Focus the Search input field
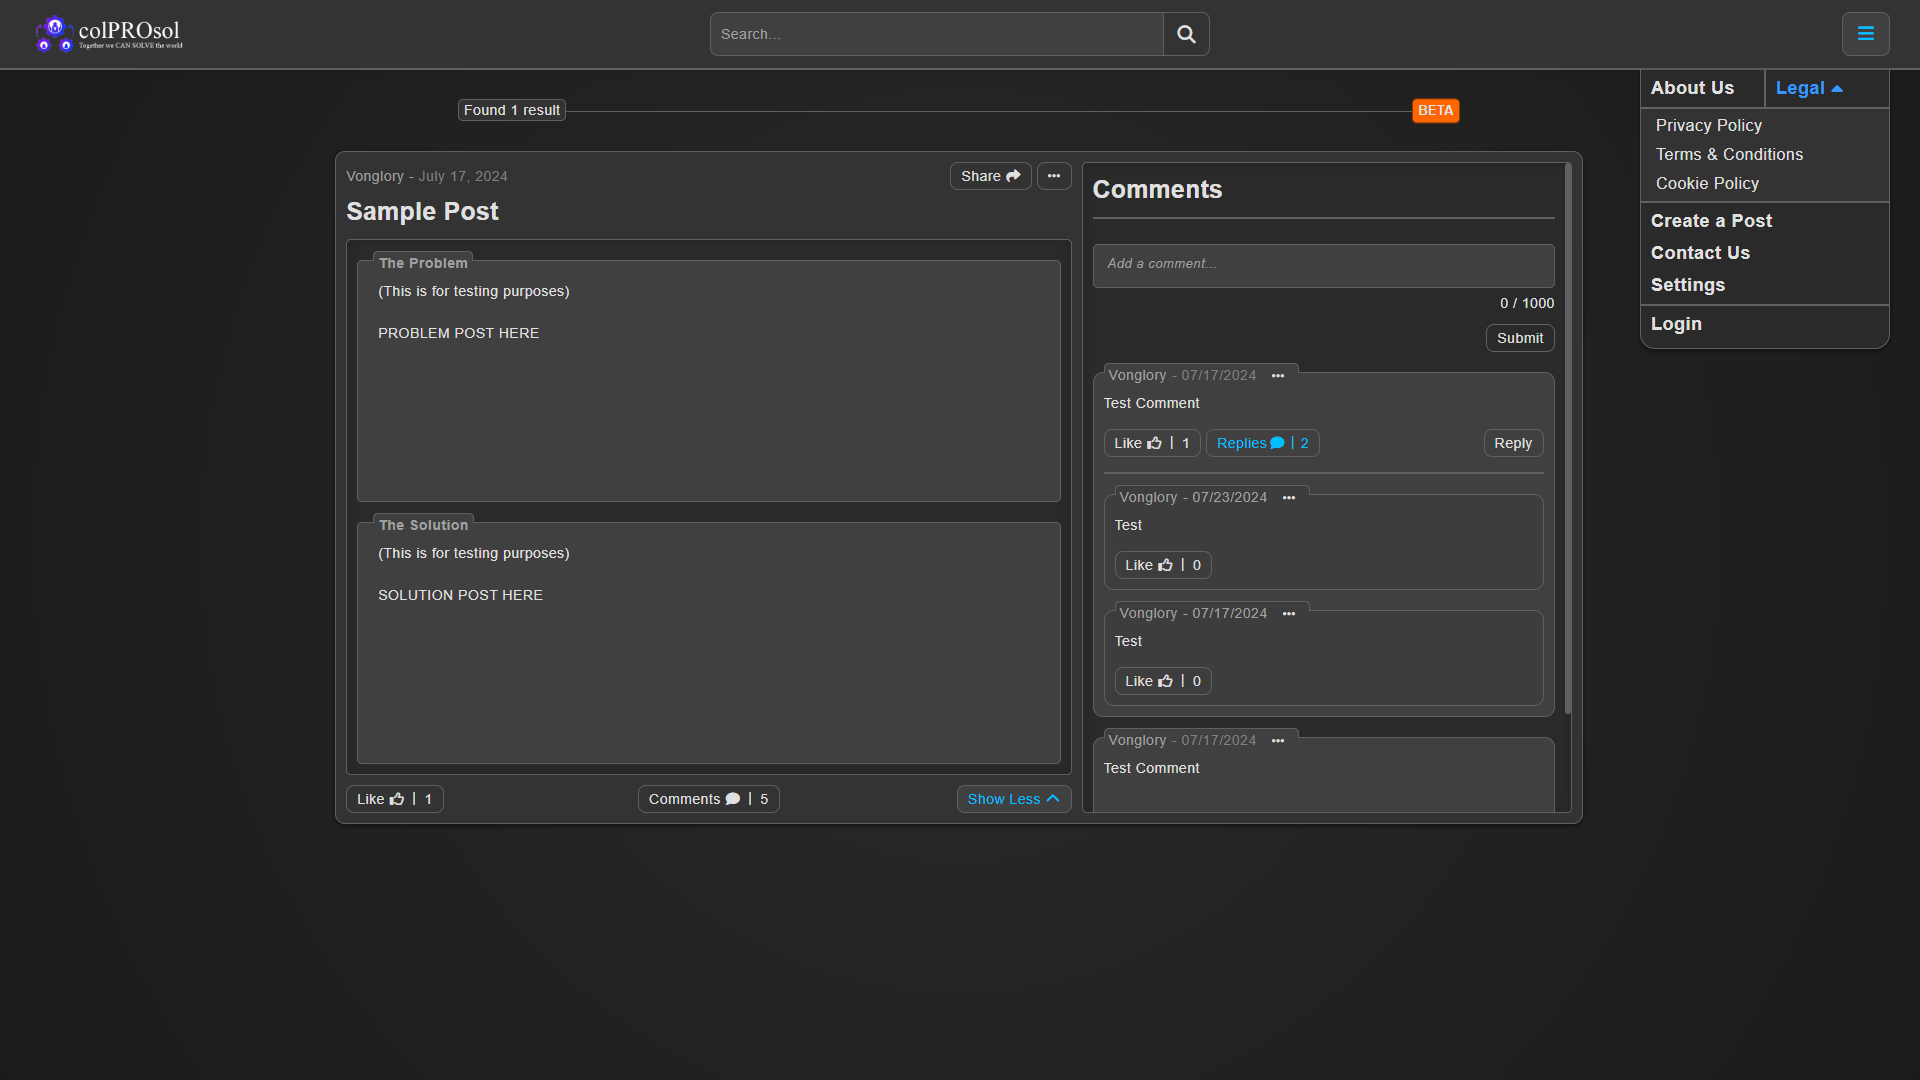The width and height of the screenshot is (1920, 1080). (936, 34)
